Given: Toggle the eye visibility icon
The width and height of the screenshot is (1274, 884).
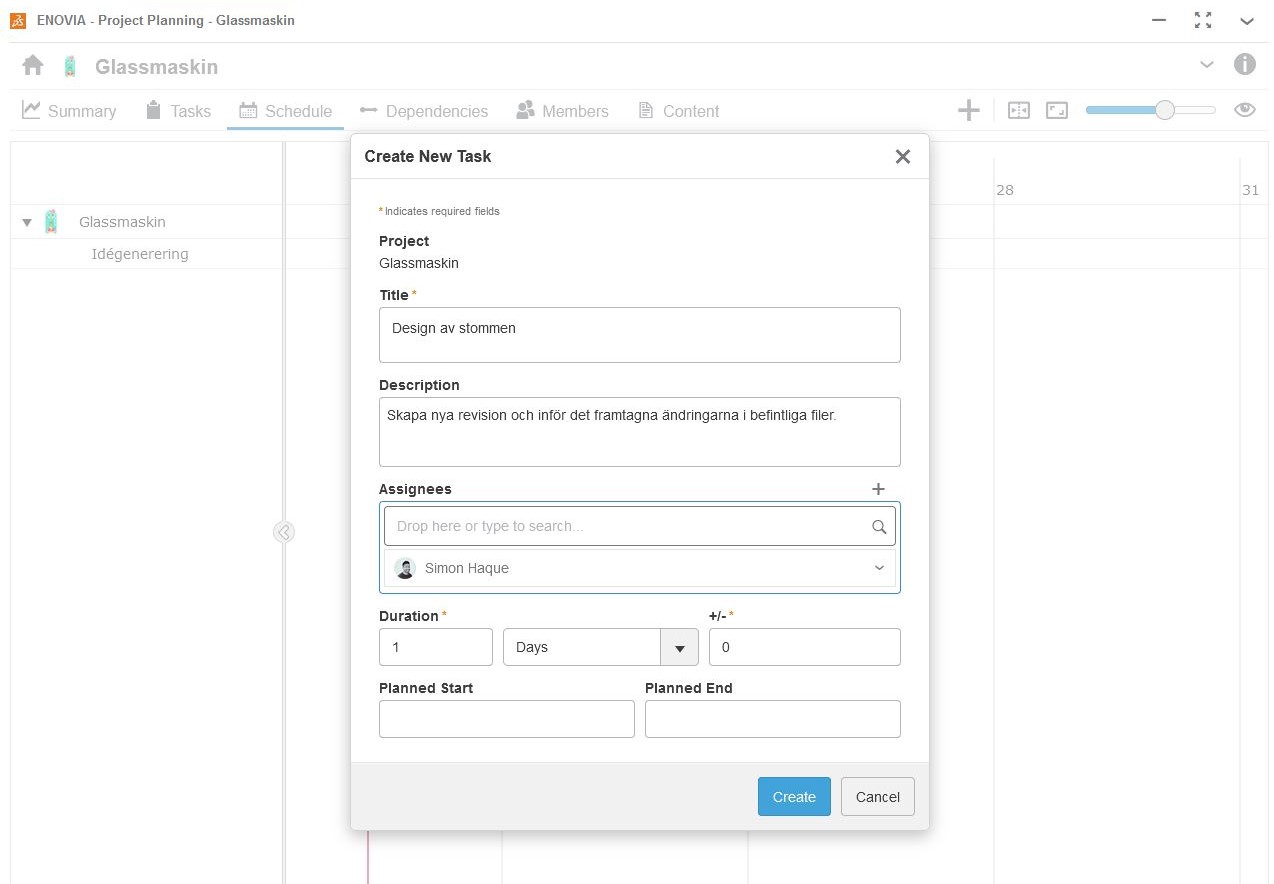Looking at the screenshot, I should tap(1244, 111).
